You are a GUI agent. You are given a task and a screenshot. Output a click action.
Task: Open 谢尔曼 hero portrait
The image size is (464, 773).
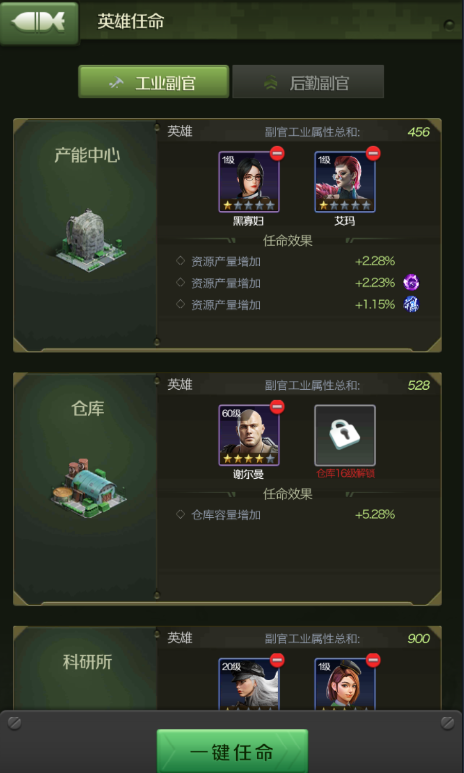pos(249,435)
